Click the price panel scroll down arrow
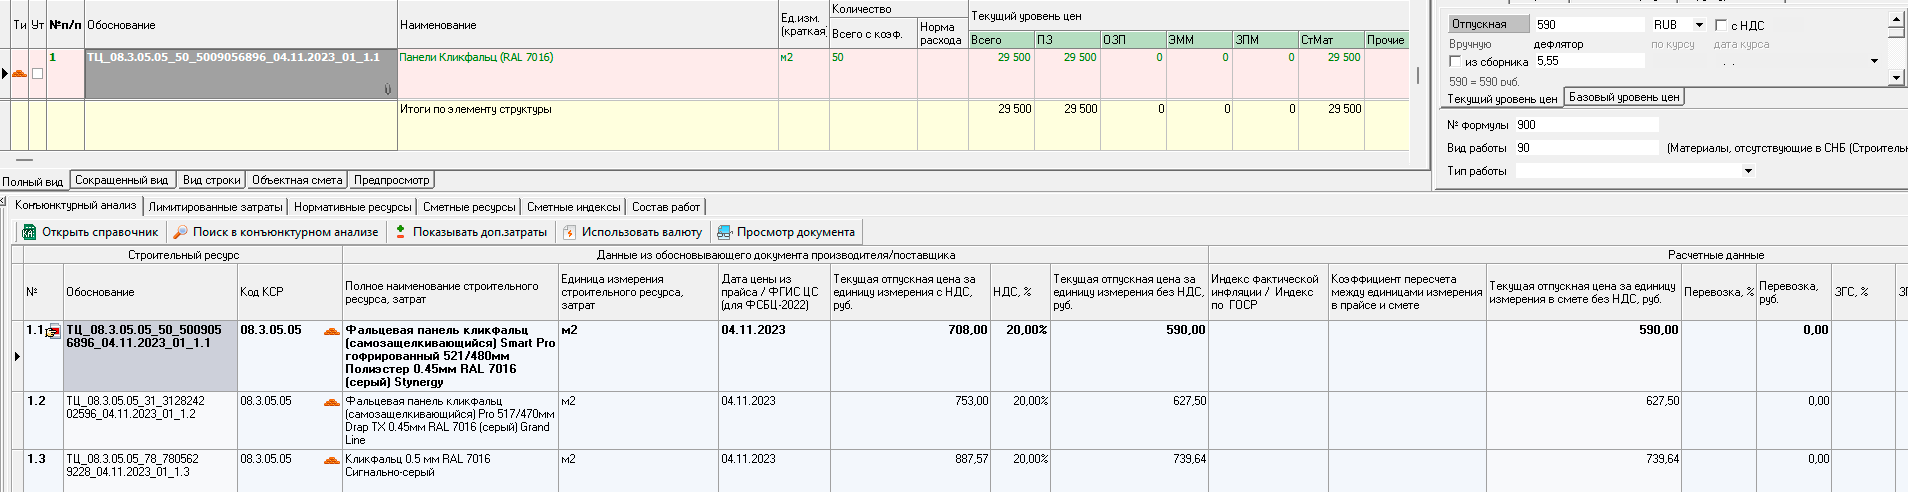 click(x=1896, y=77)
